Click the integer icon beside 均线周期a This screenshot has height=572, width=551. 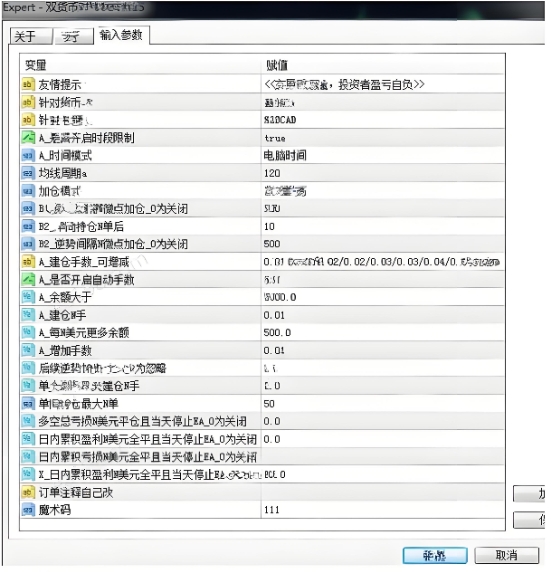pyautogui.click(x=28, y=174)
